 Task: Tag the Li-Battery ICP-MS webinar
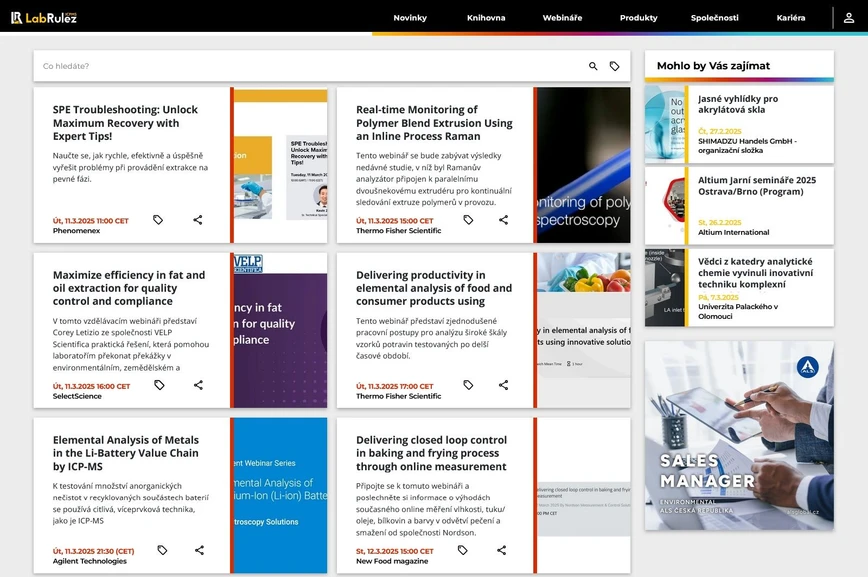(x=162, y=550)
